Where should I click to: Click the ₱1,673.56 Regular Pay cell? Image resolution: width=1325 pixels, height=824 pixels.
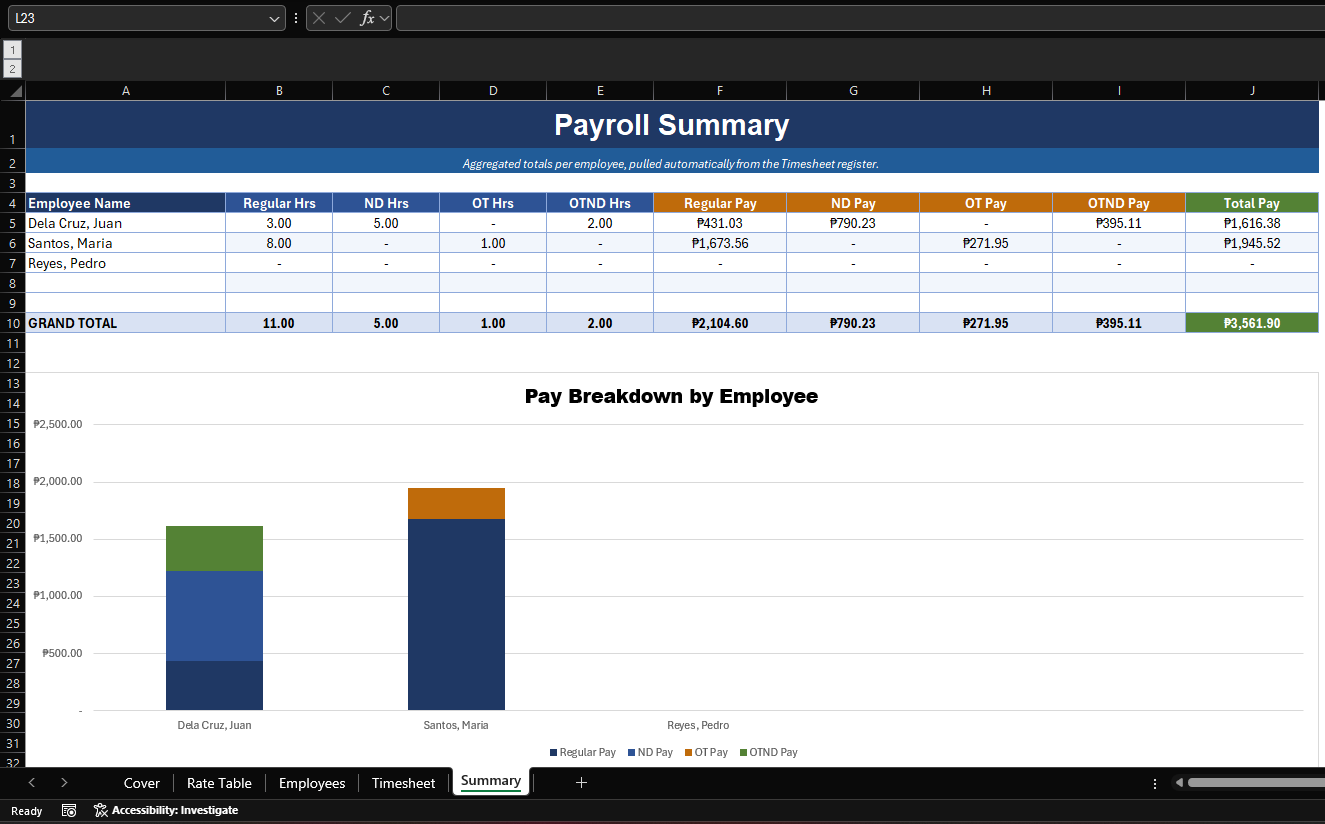click(720, 243)
